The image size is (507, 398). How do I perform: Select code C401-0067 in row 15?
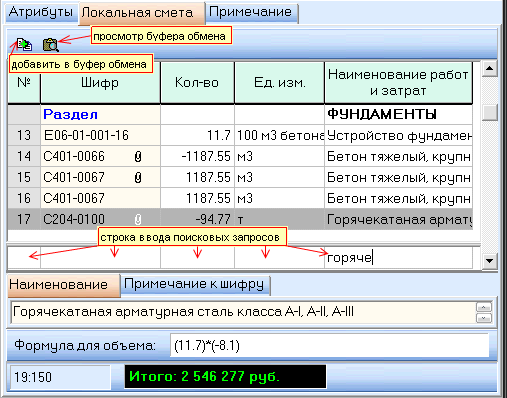click(x=100, y=177)
